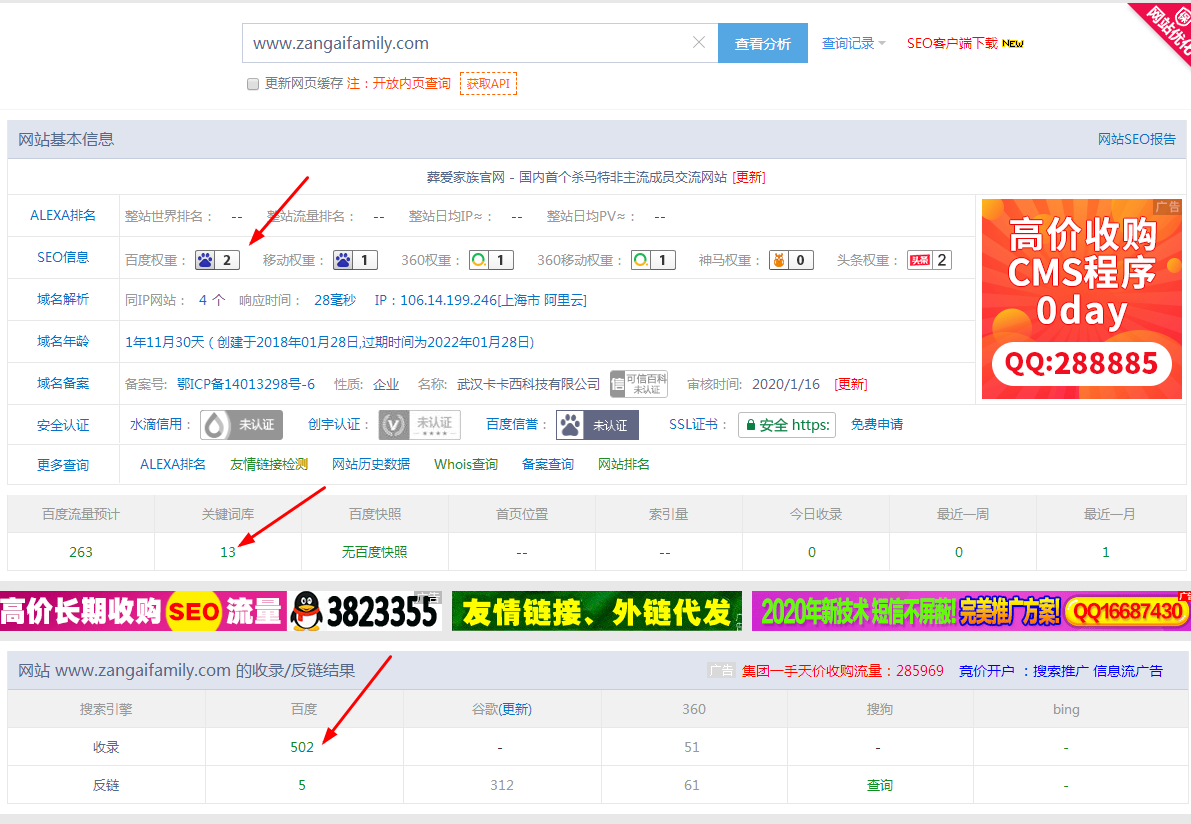Screen dimensions: 1191x824
Task: Click the IP address 106.14.199.246 link
Action: click(x=481, y=300)
